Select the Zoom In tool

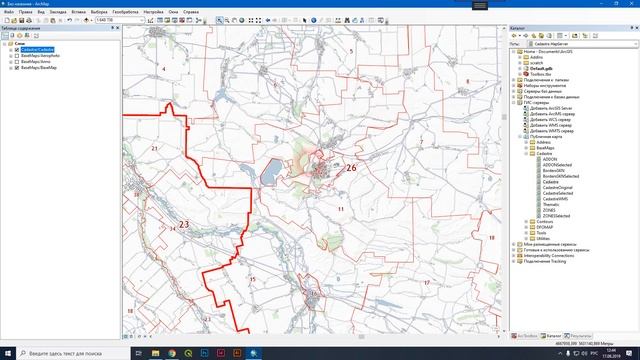[220, 20]
